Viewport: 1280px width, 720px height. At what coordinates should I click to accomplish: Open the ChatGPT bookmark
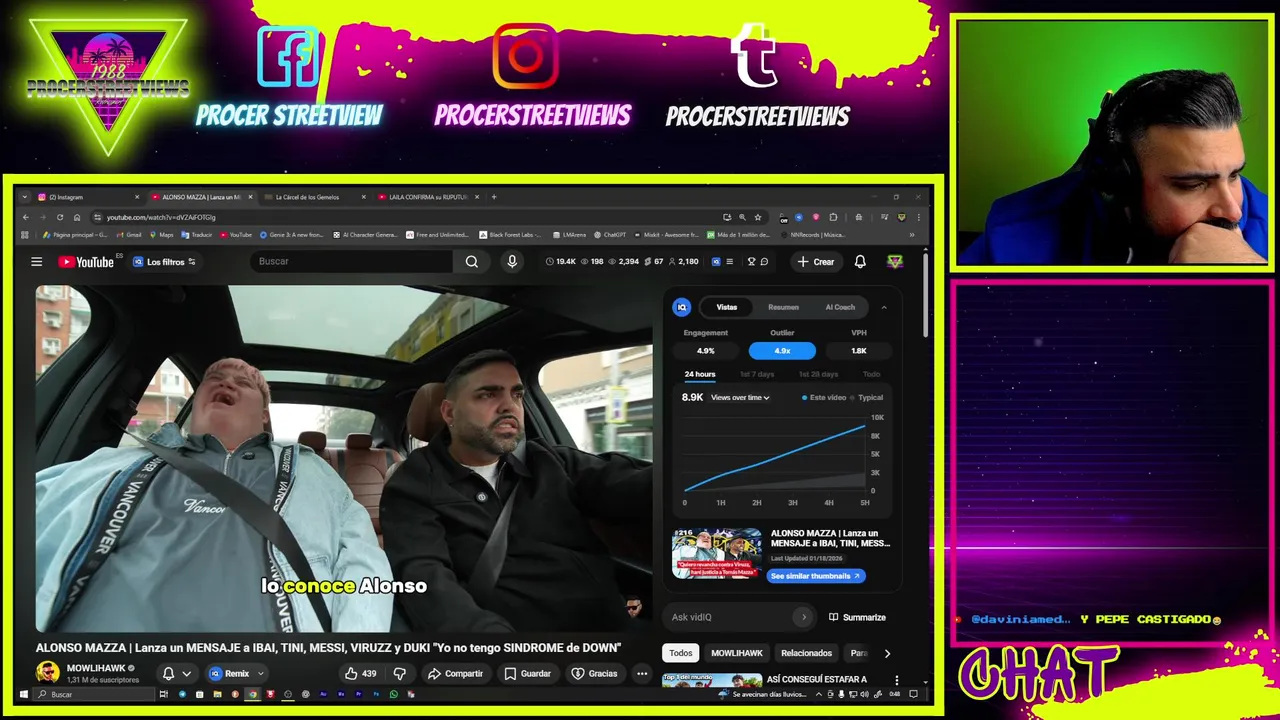tap(609, 235)
